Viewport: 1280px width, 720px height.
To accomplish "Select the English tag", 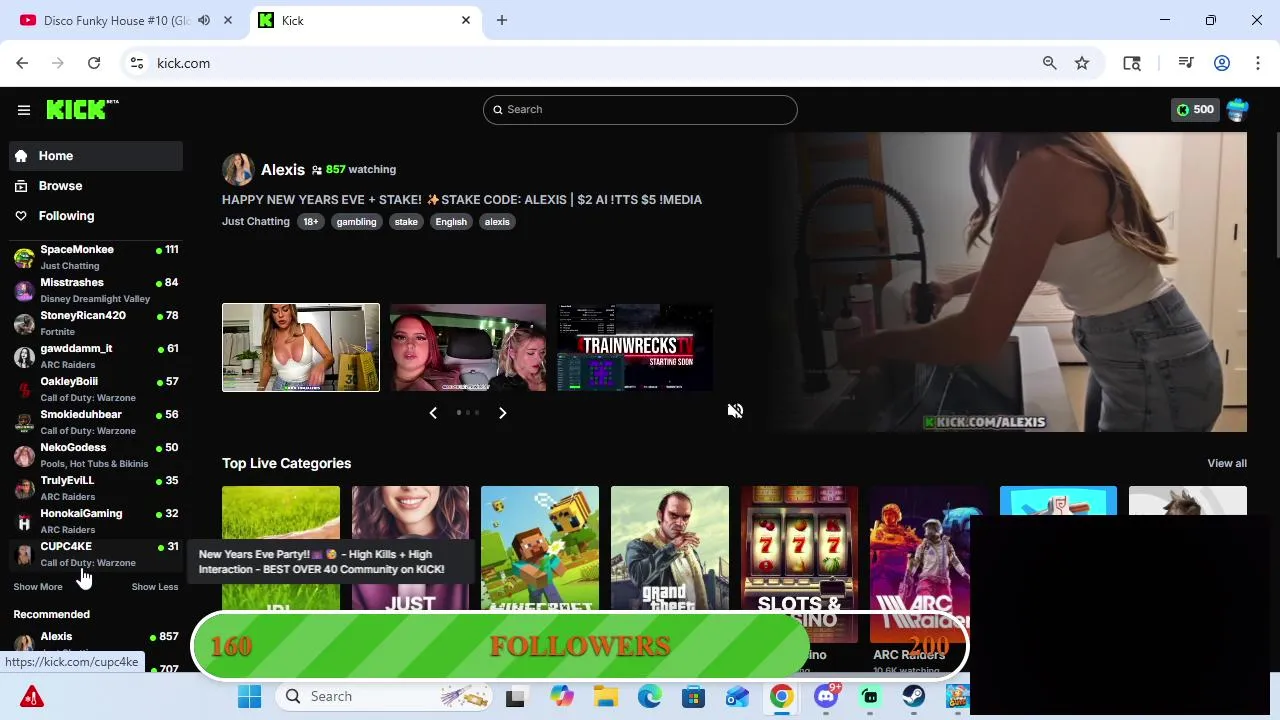I will click(x=451, y=222).
